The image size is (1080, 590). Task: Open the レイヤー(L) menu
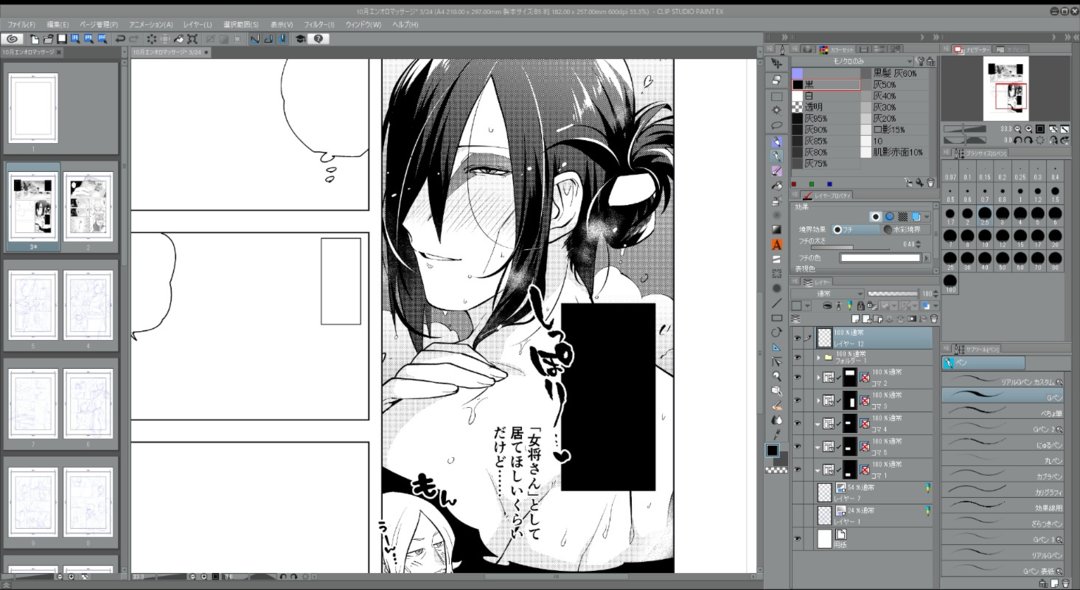point(198,25)
